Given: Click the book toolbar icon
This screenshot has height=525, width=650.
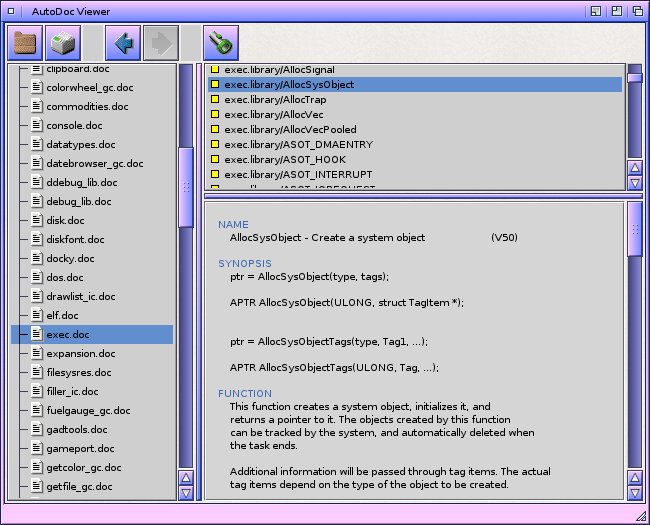Looking at the screenshot, I should click(x=64, y=43).
